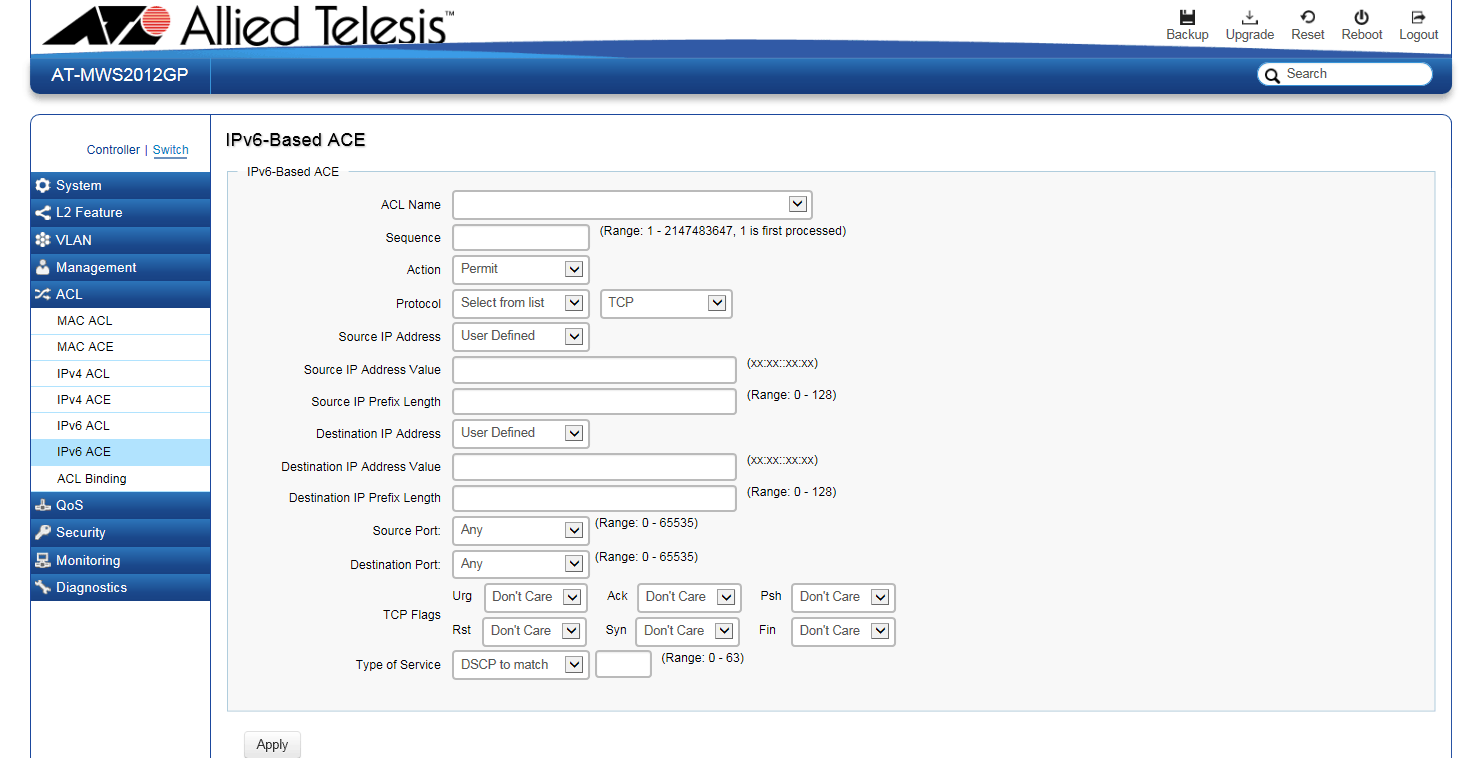Click the Apply button
The height and width of the screenshot is (758, 1484).
pyautogui.click(x=272, y=745)
